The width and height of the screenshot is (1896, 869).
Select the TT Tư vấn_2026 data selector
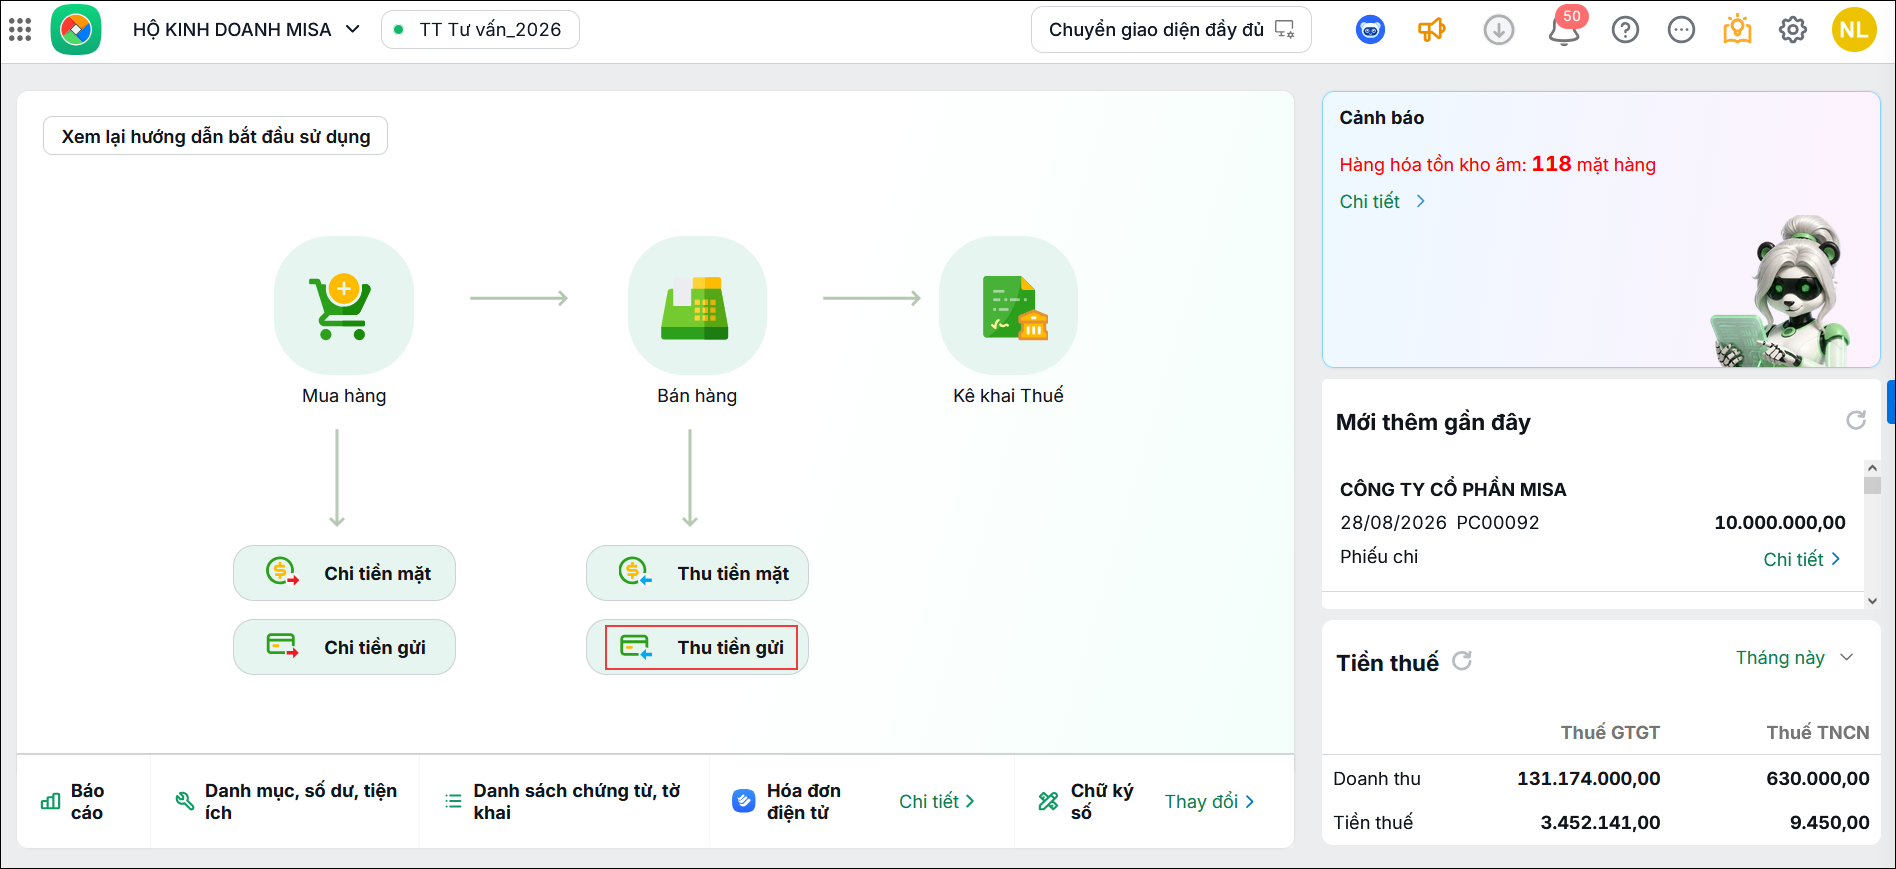click(480, 30)
